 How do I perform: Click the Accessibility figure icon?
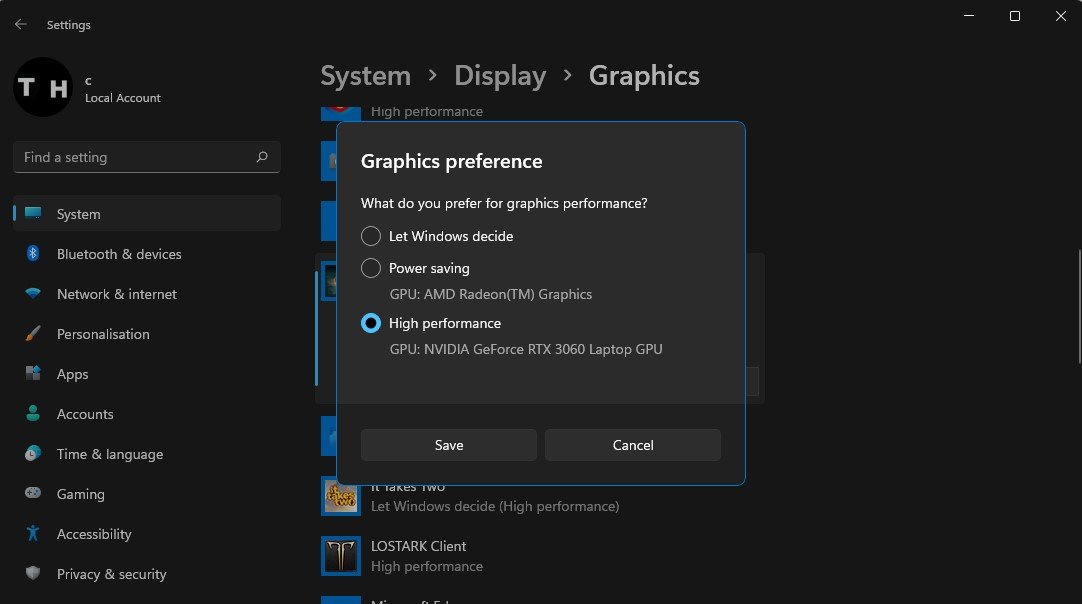tap(33, 534)
